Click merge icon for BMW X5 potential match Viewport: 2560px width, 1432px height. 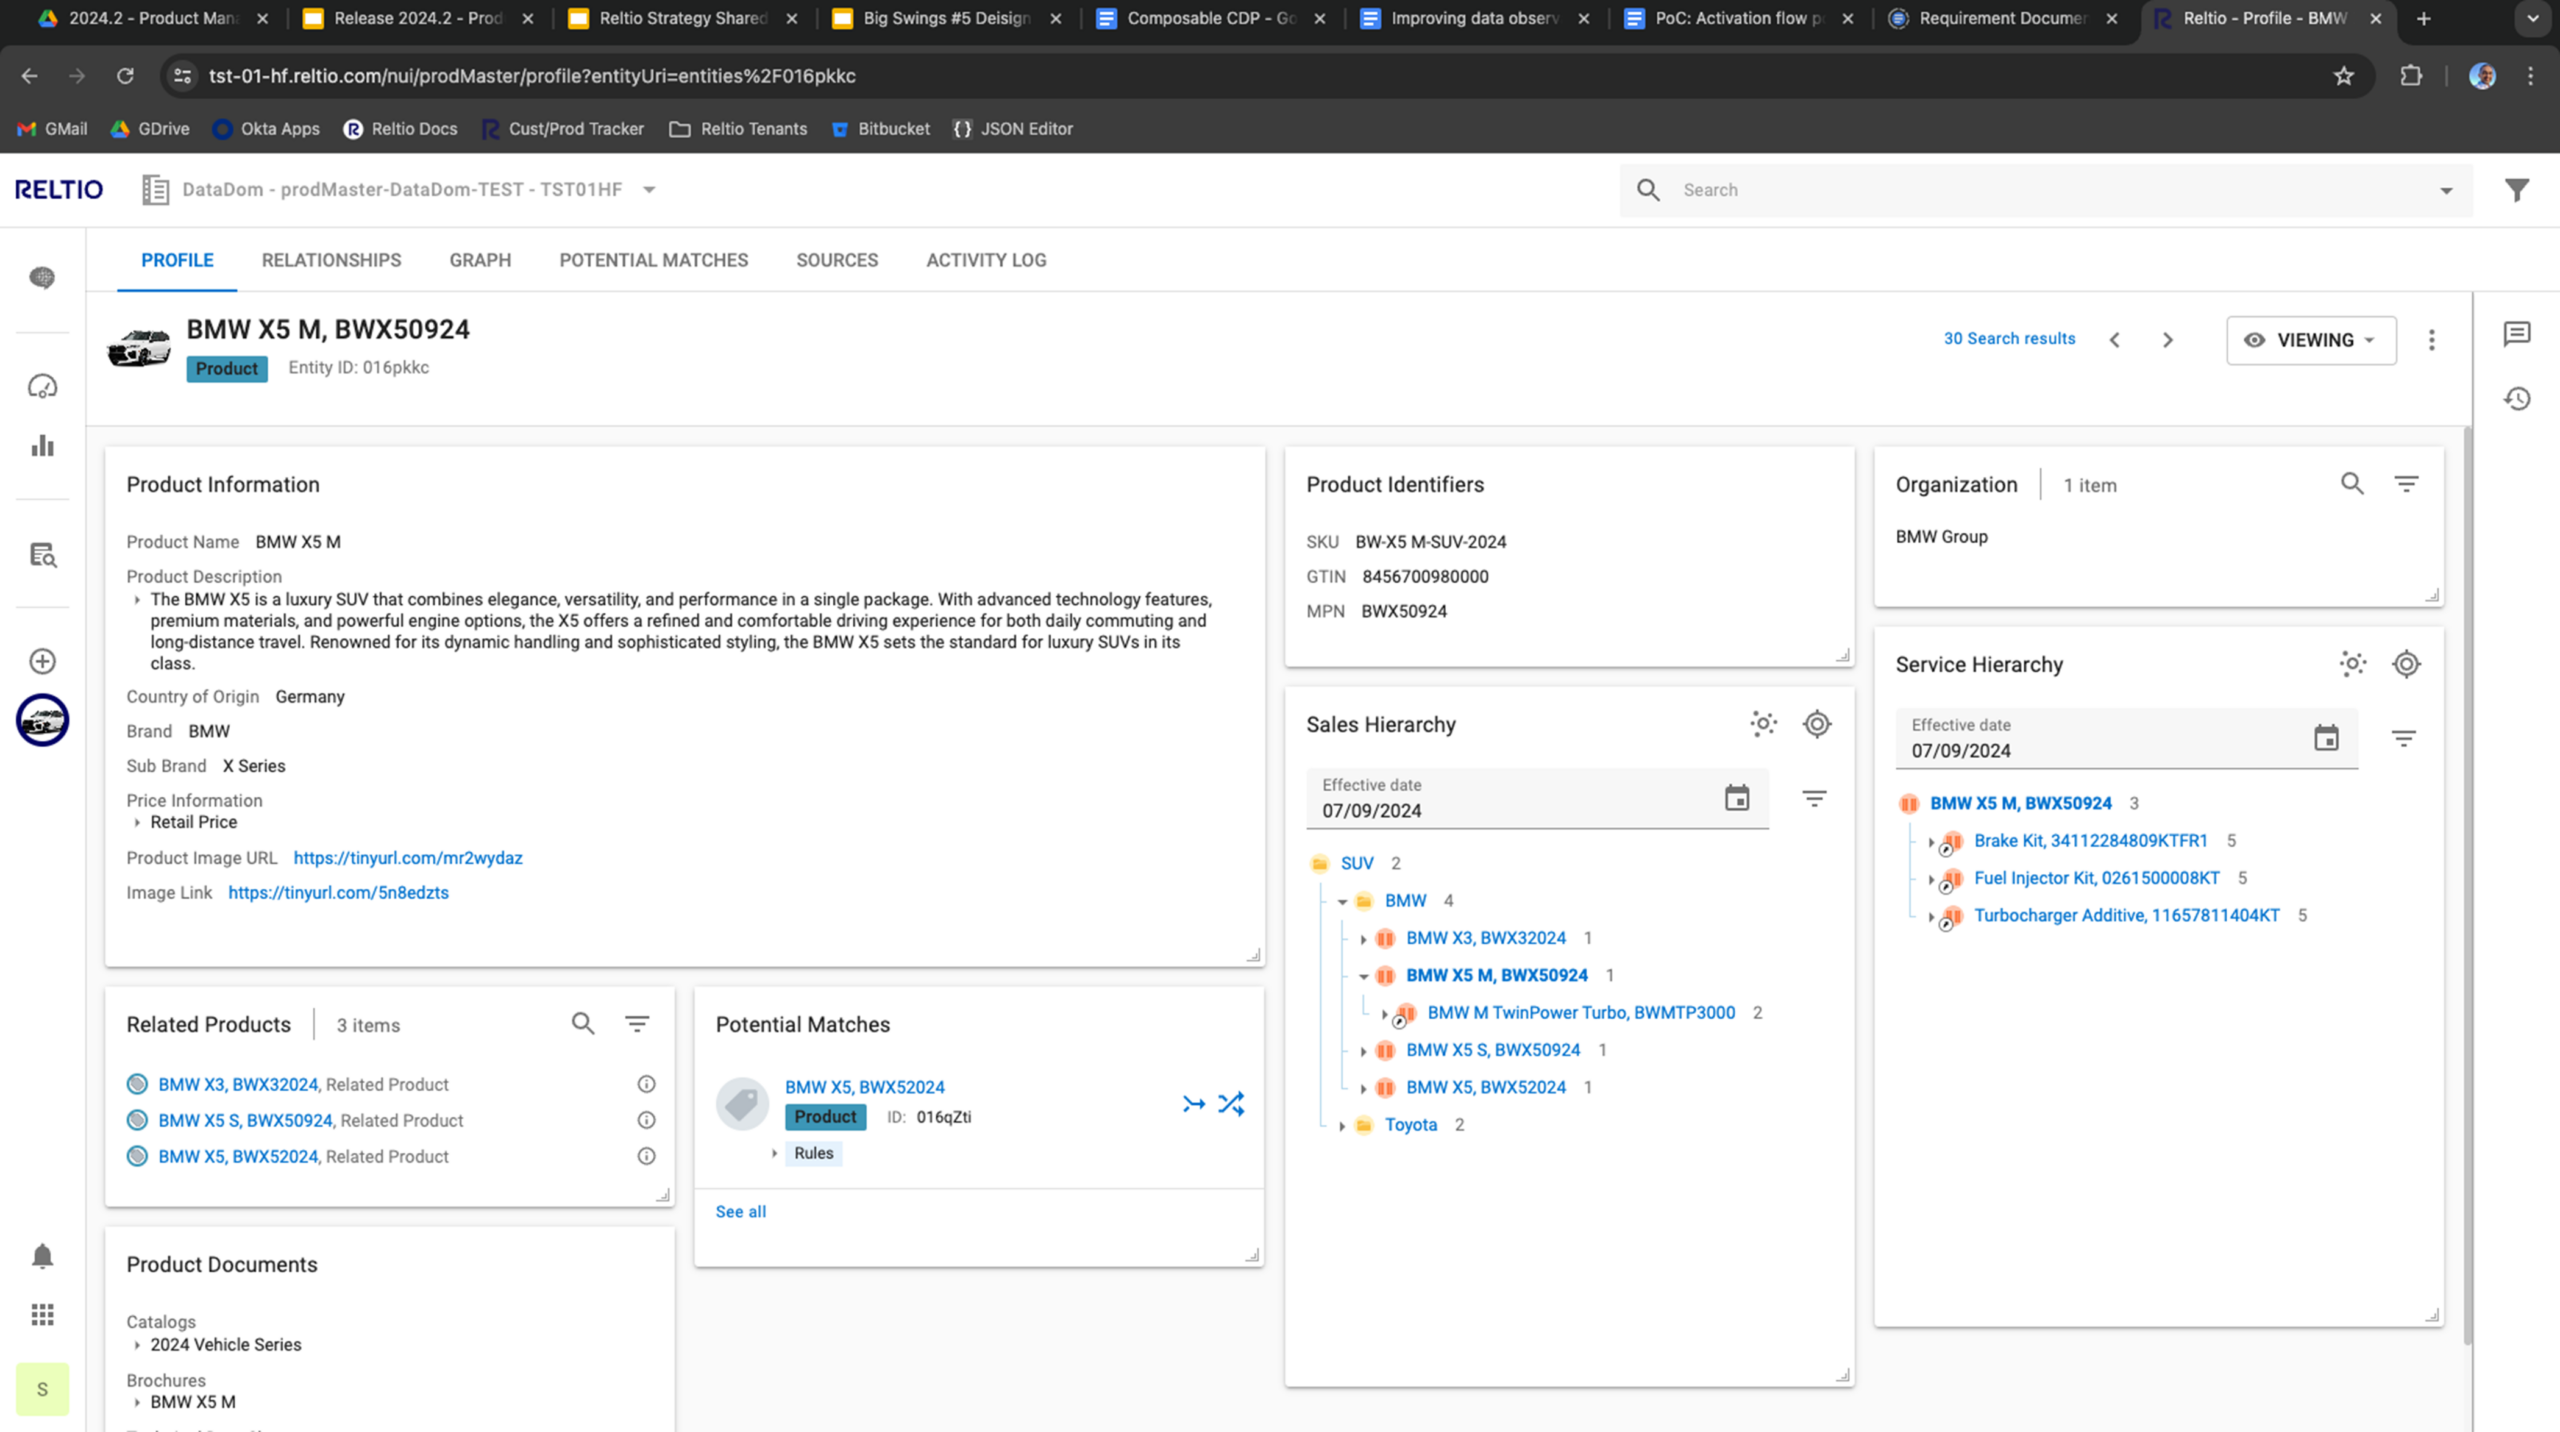pyautogui.click(x=1193, y=1104)
